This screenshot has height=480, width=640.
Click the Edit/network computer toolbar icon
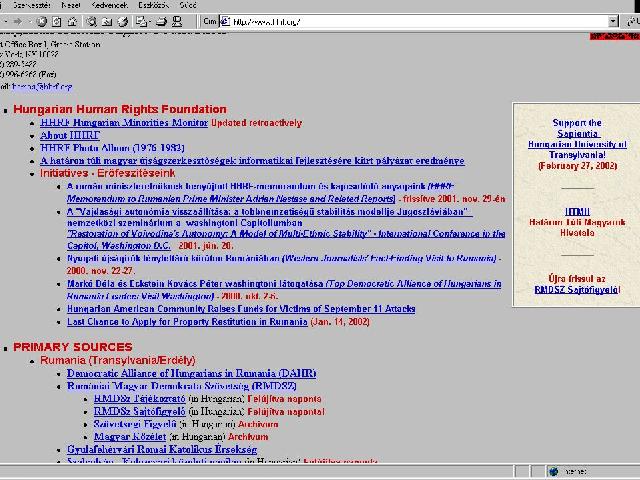pos(177,22)
